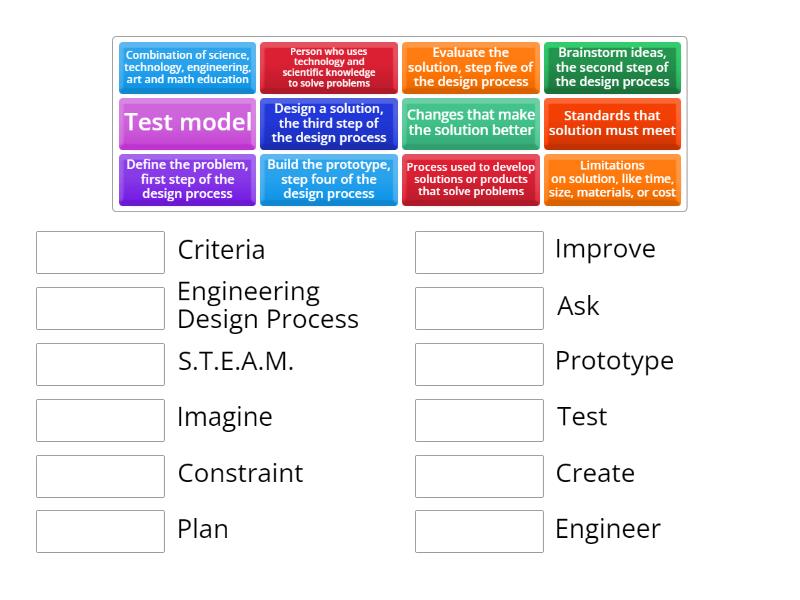
Task: Select the 'Evaluate the solution, step five' tile
Action: (471, 67)
